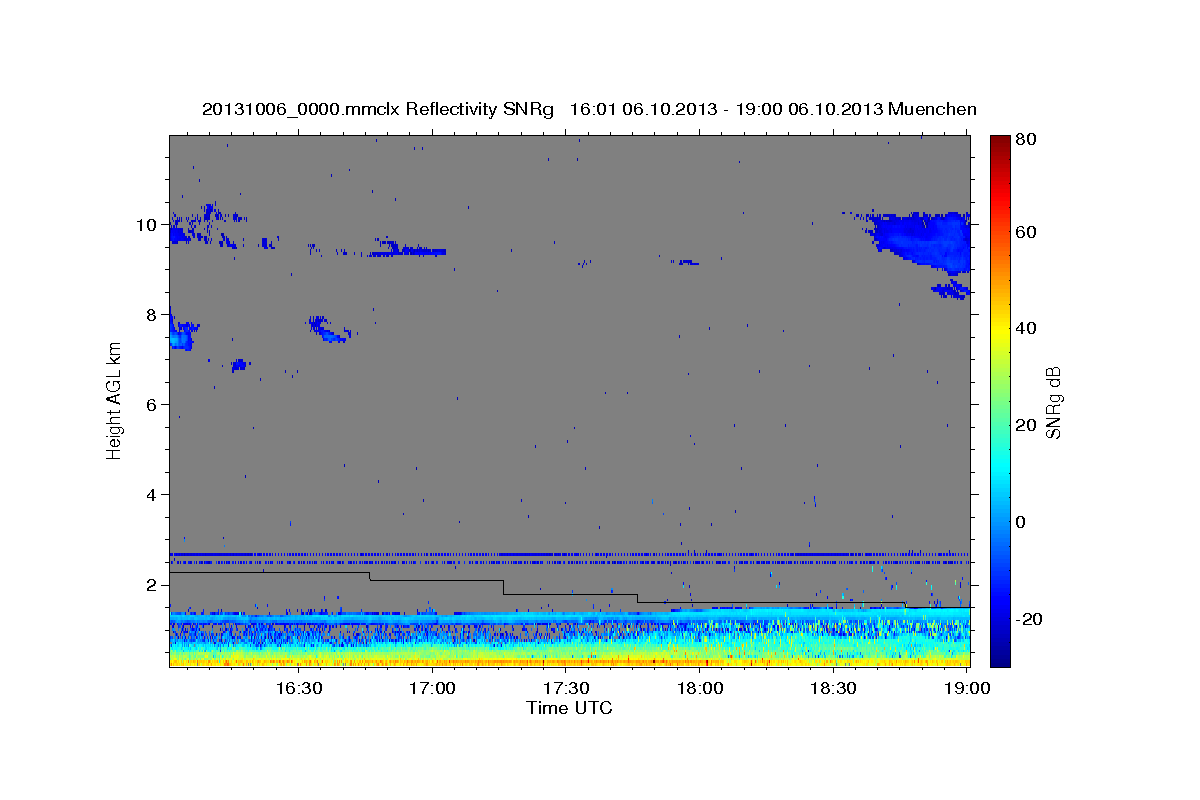Image resolution: width=1200 pixels, height=800 pixels.
Task: Click the height tick label 2
Action: pyautogui.click(x=153, y=585)
